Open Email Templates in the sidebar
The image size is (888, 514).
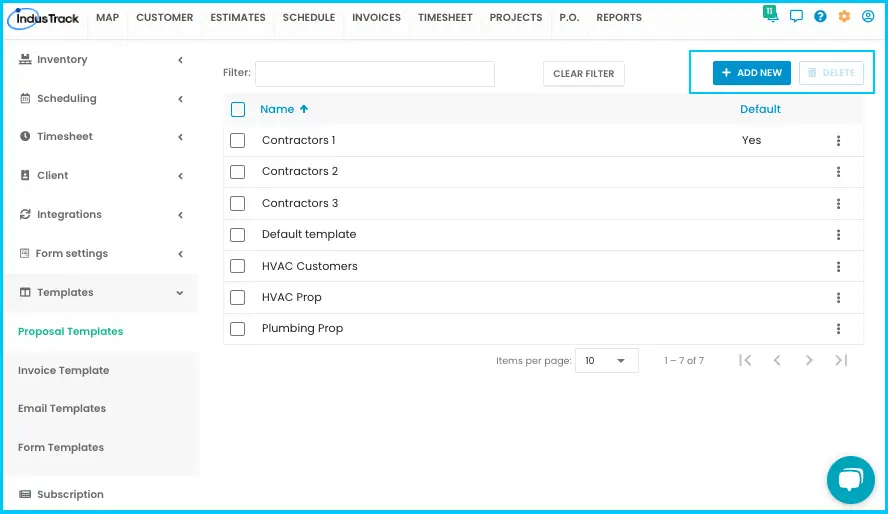pyautogui.click(x=62, y=409)
